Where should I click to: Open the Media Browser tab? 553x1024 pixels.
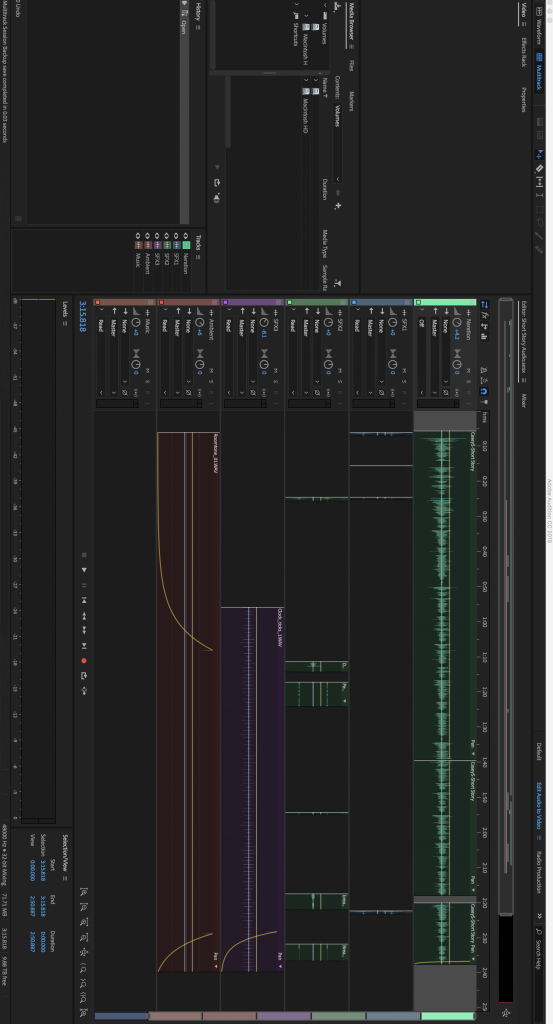(351, 22)
